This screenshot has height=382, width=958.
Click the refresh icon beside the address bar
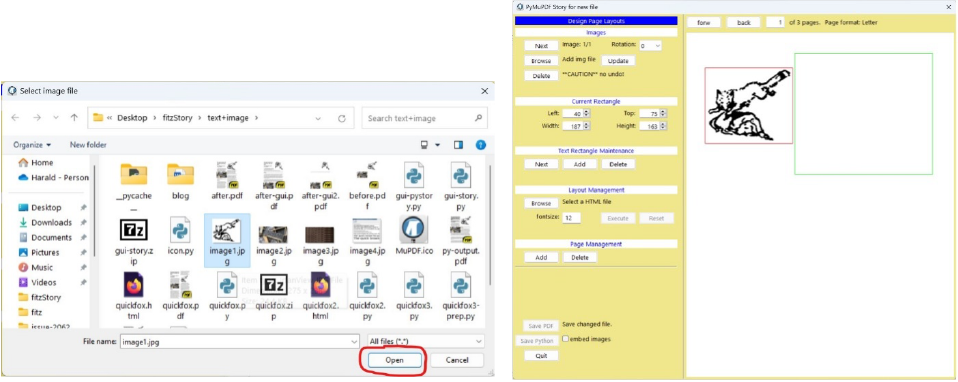342,118
